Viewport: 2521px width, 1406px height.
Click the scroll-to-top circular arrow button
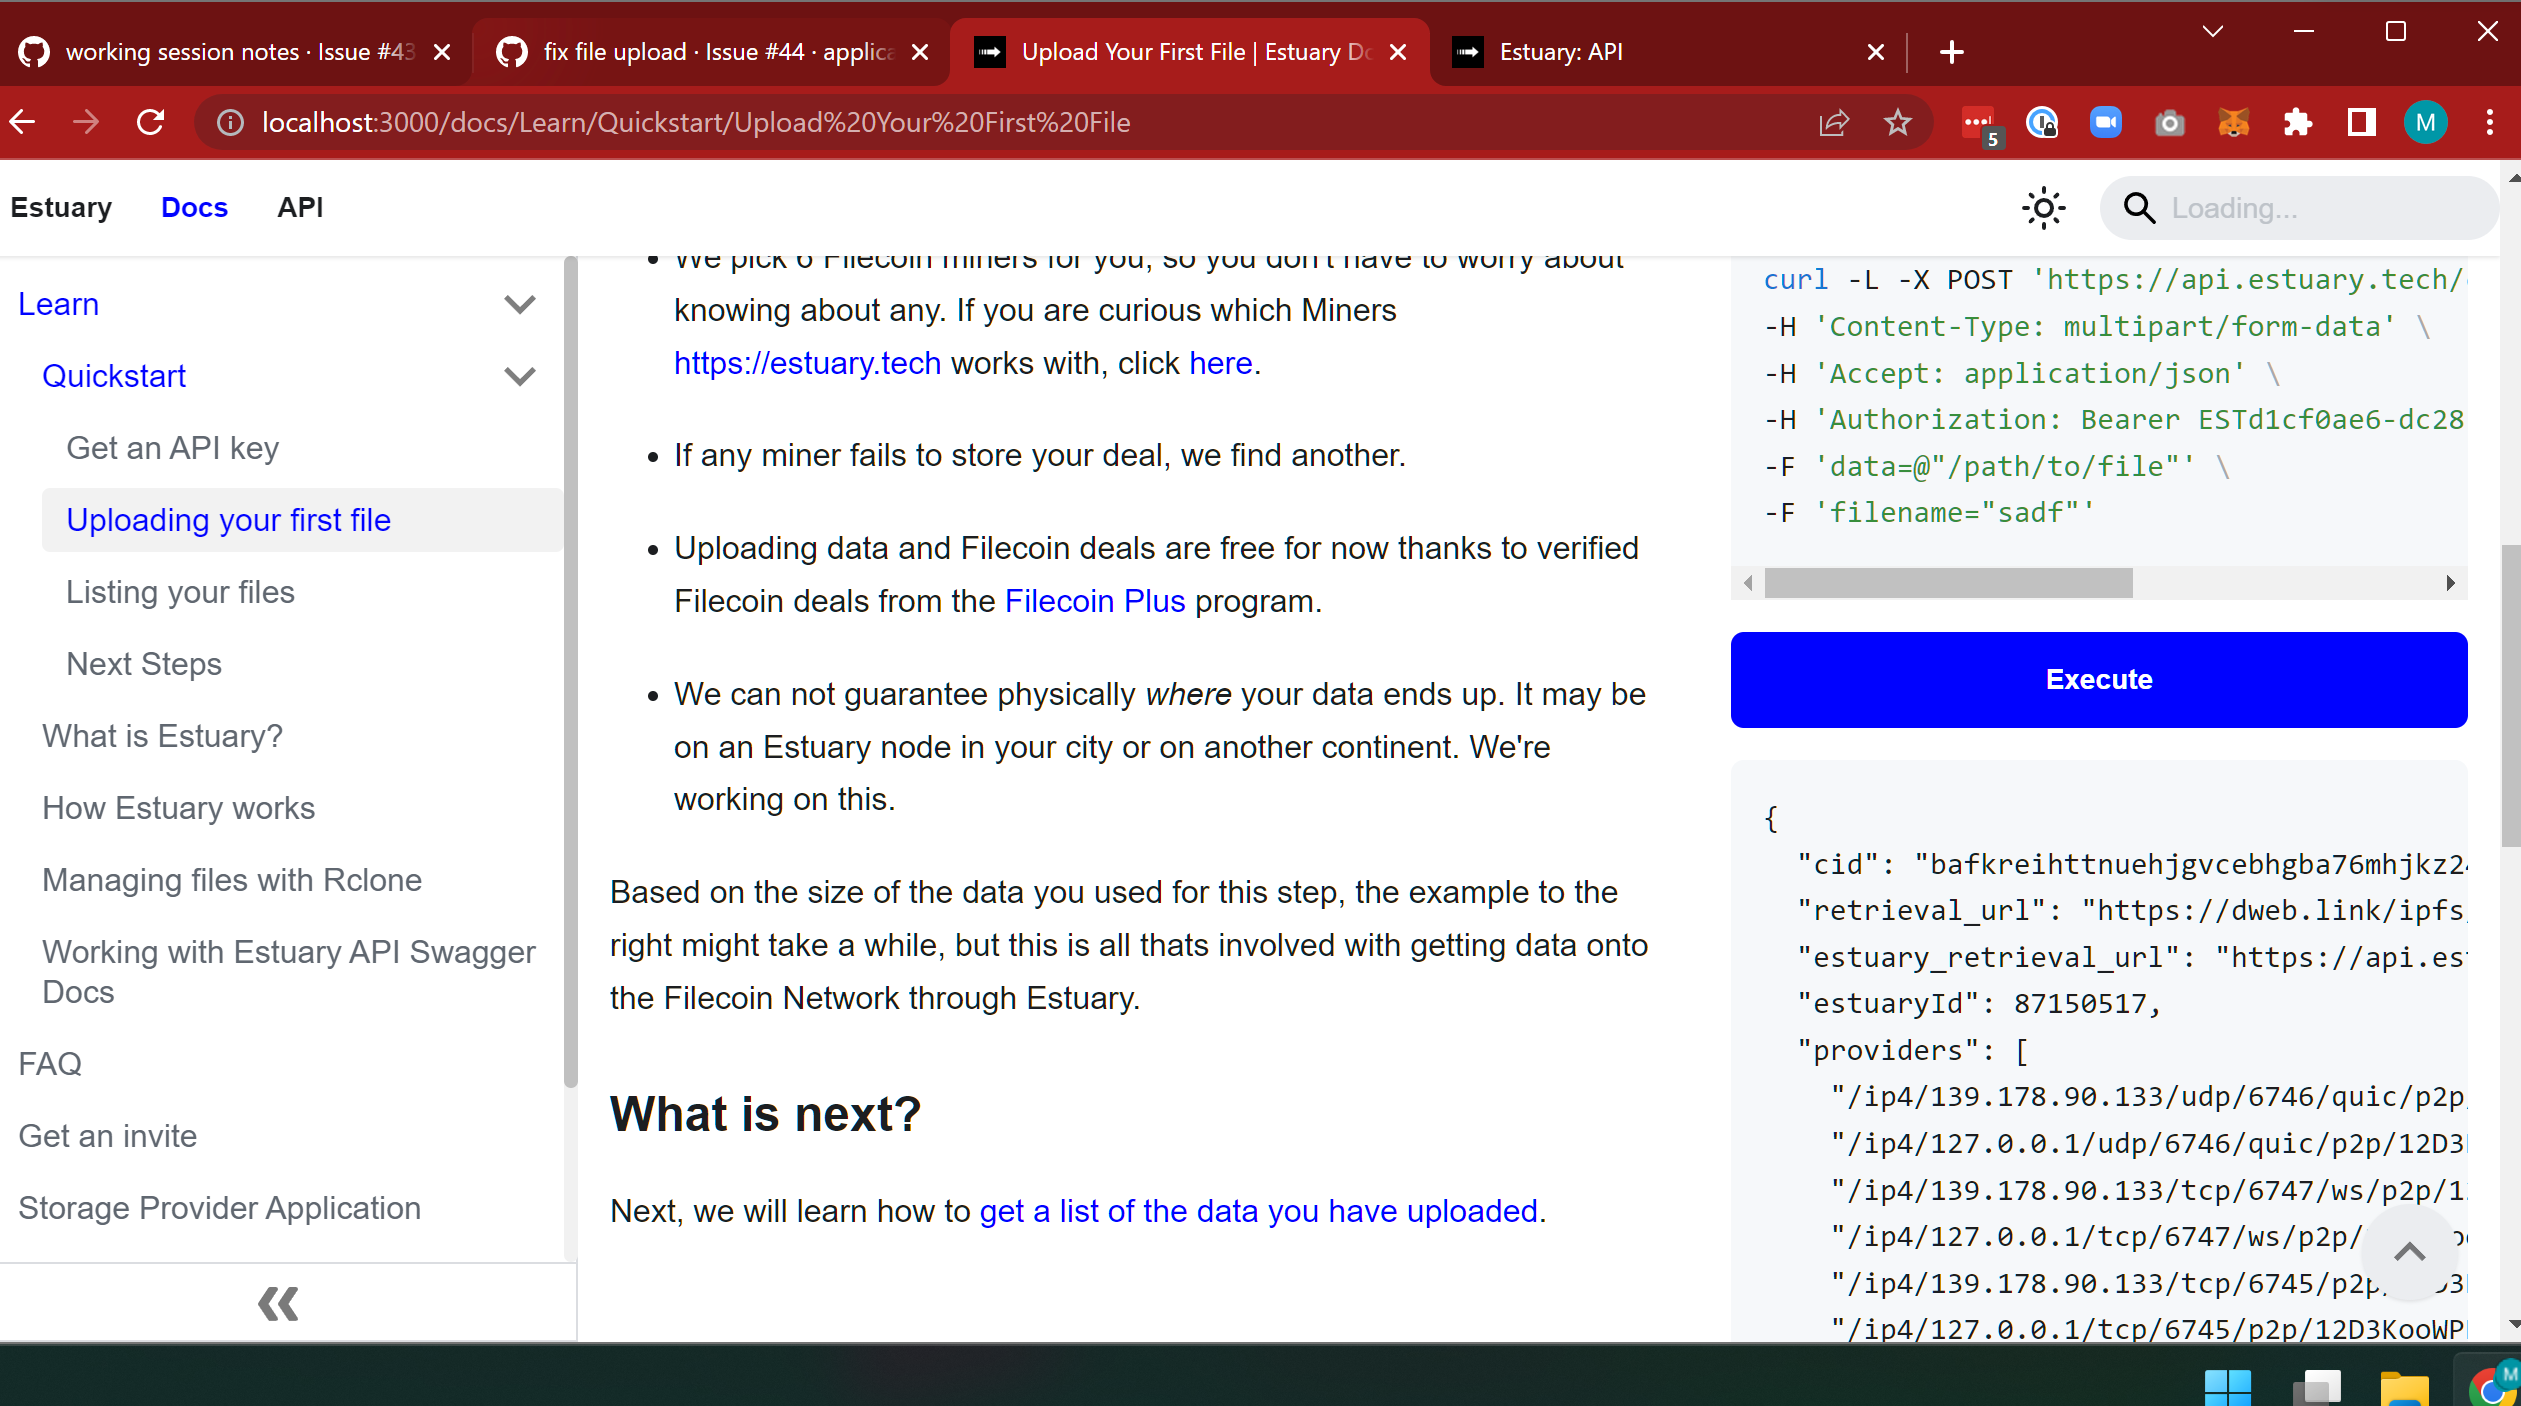[2410, 1253]
